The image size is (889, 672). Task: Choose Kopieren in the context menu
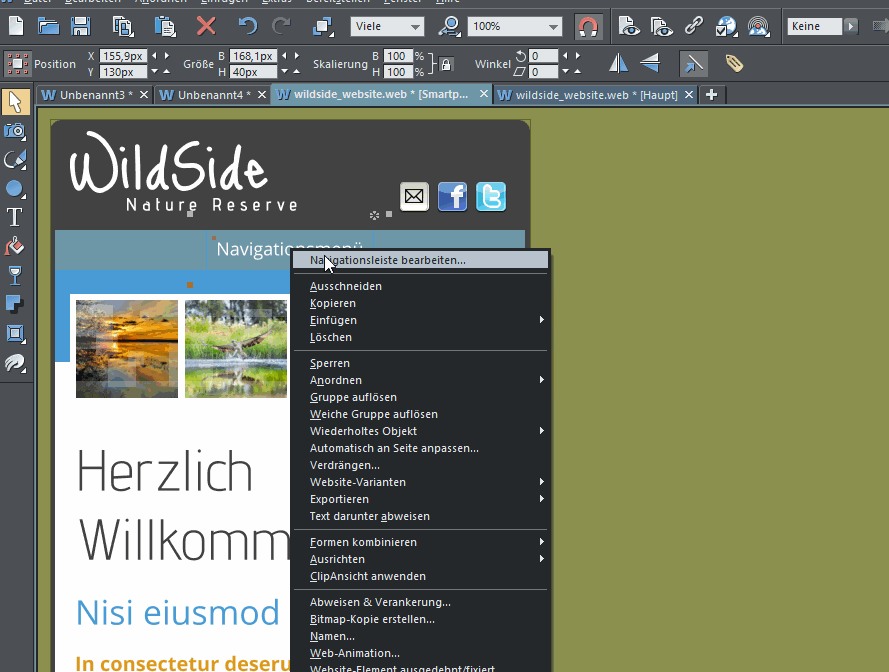[421, 303]
